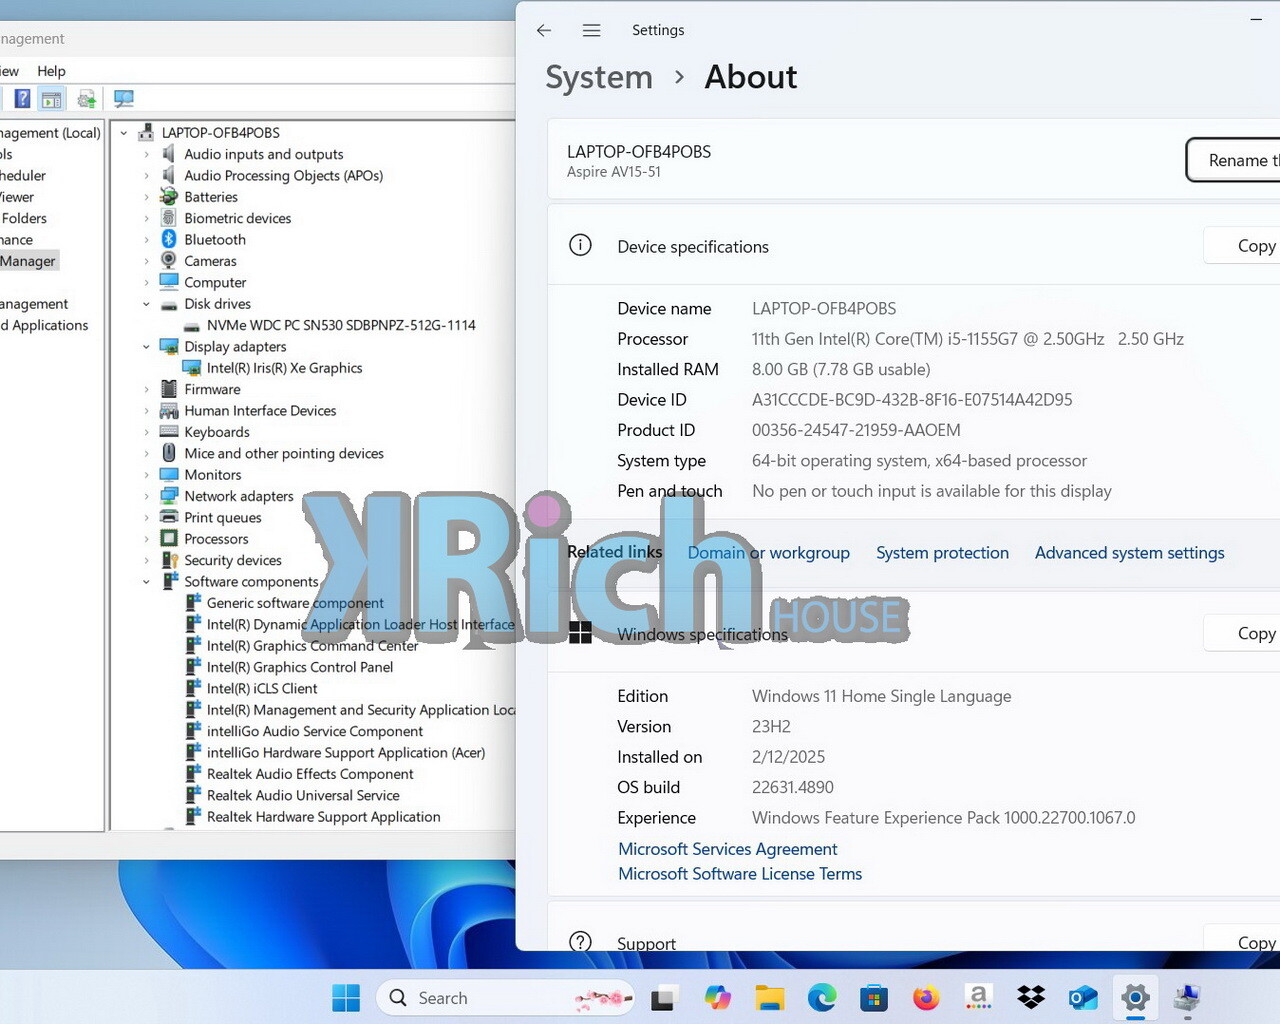Click the Bluetooth device category icon
Image resolution: width=1280 pixels, height=1024 pixels.
pyautogui.click(x=169, y=240)
